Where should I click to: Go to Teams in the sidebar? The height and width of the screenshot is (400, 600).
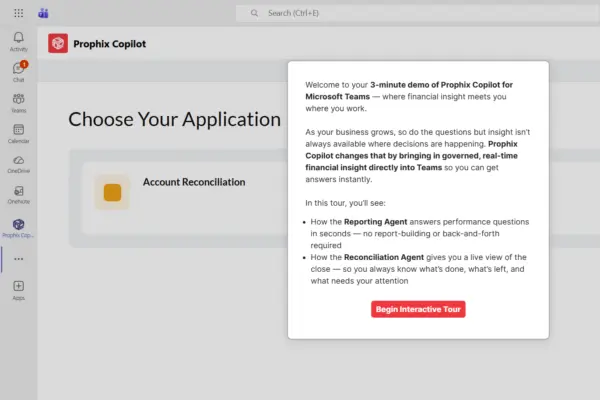[x=18, y=103]
